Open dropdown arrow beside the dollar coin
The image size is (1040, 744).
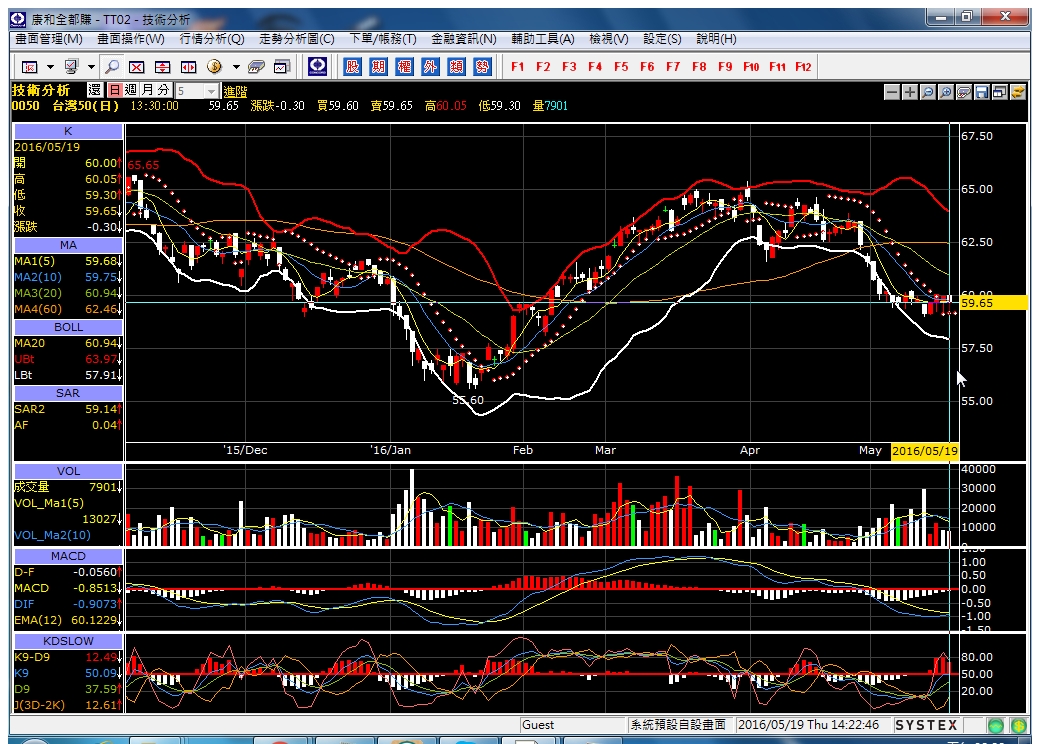pos(235,67)
